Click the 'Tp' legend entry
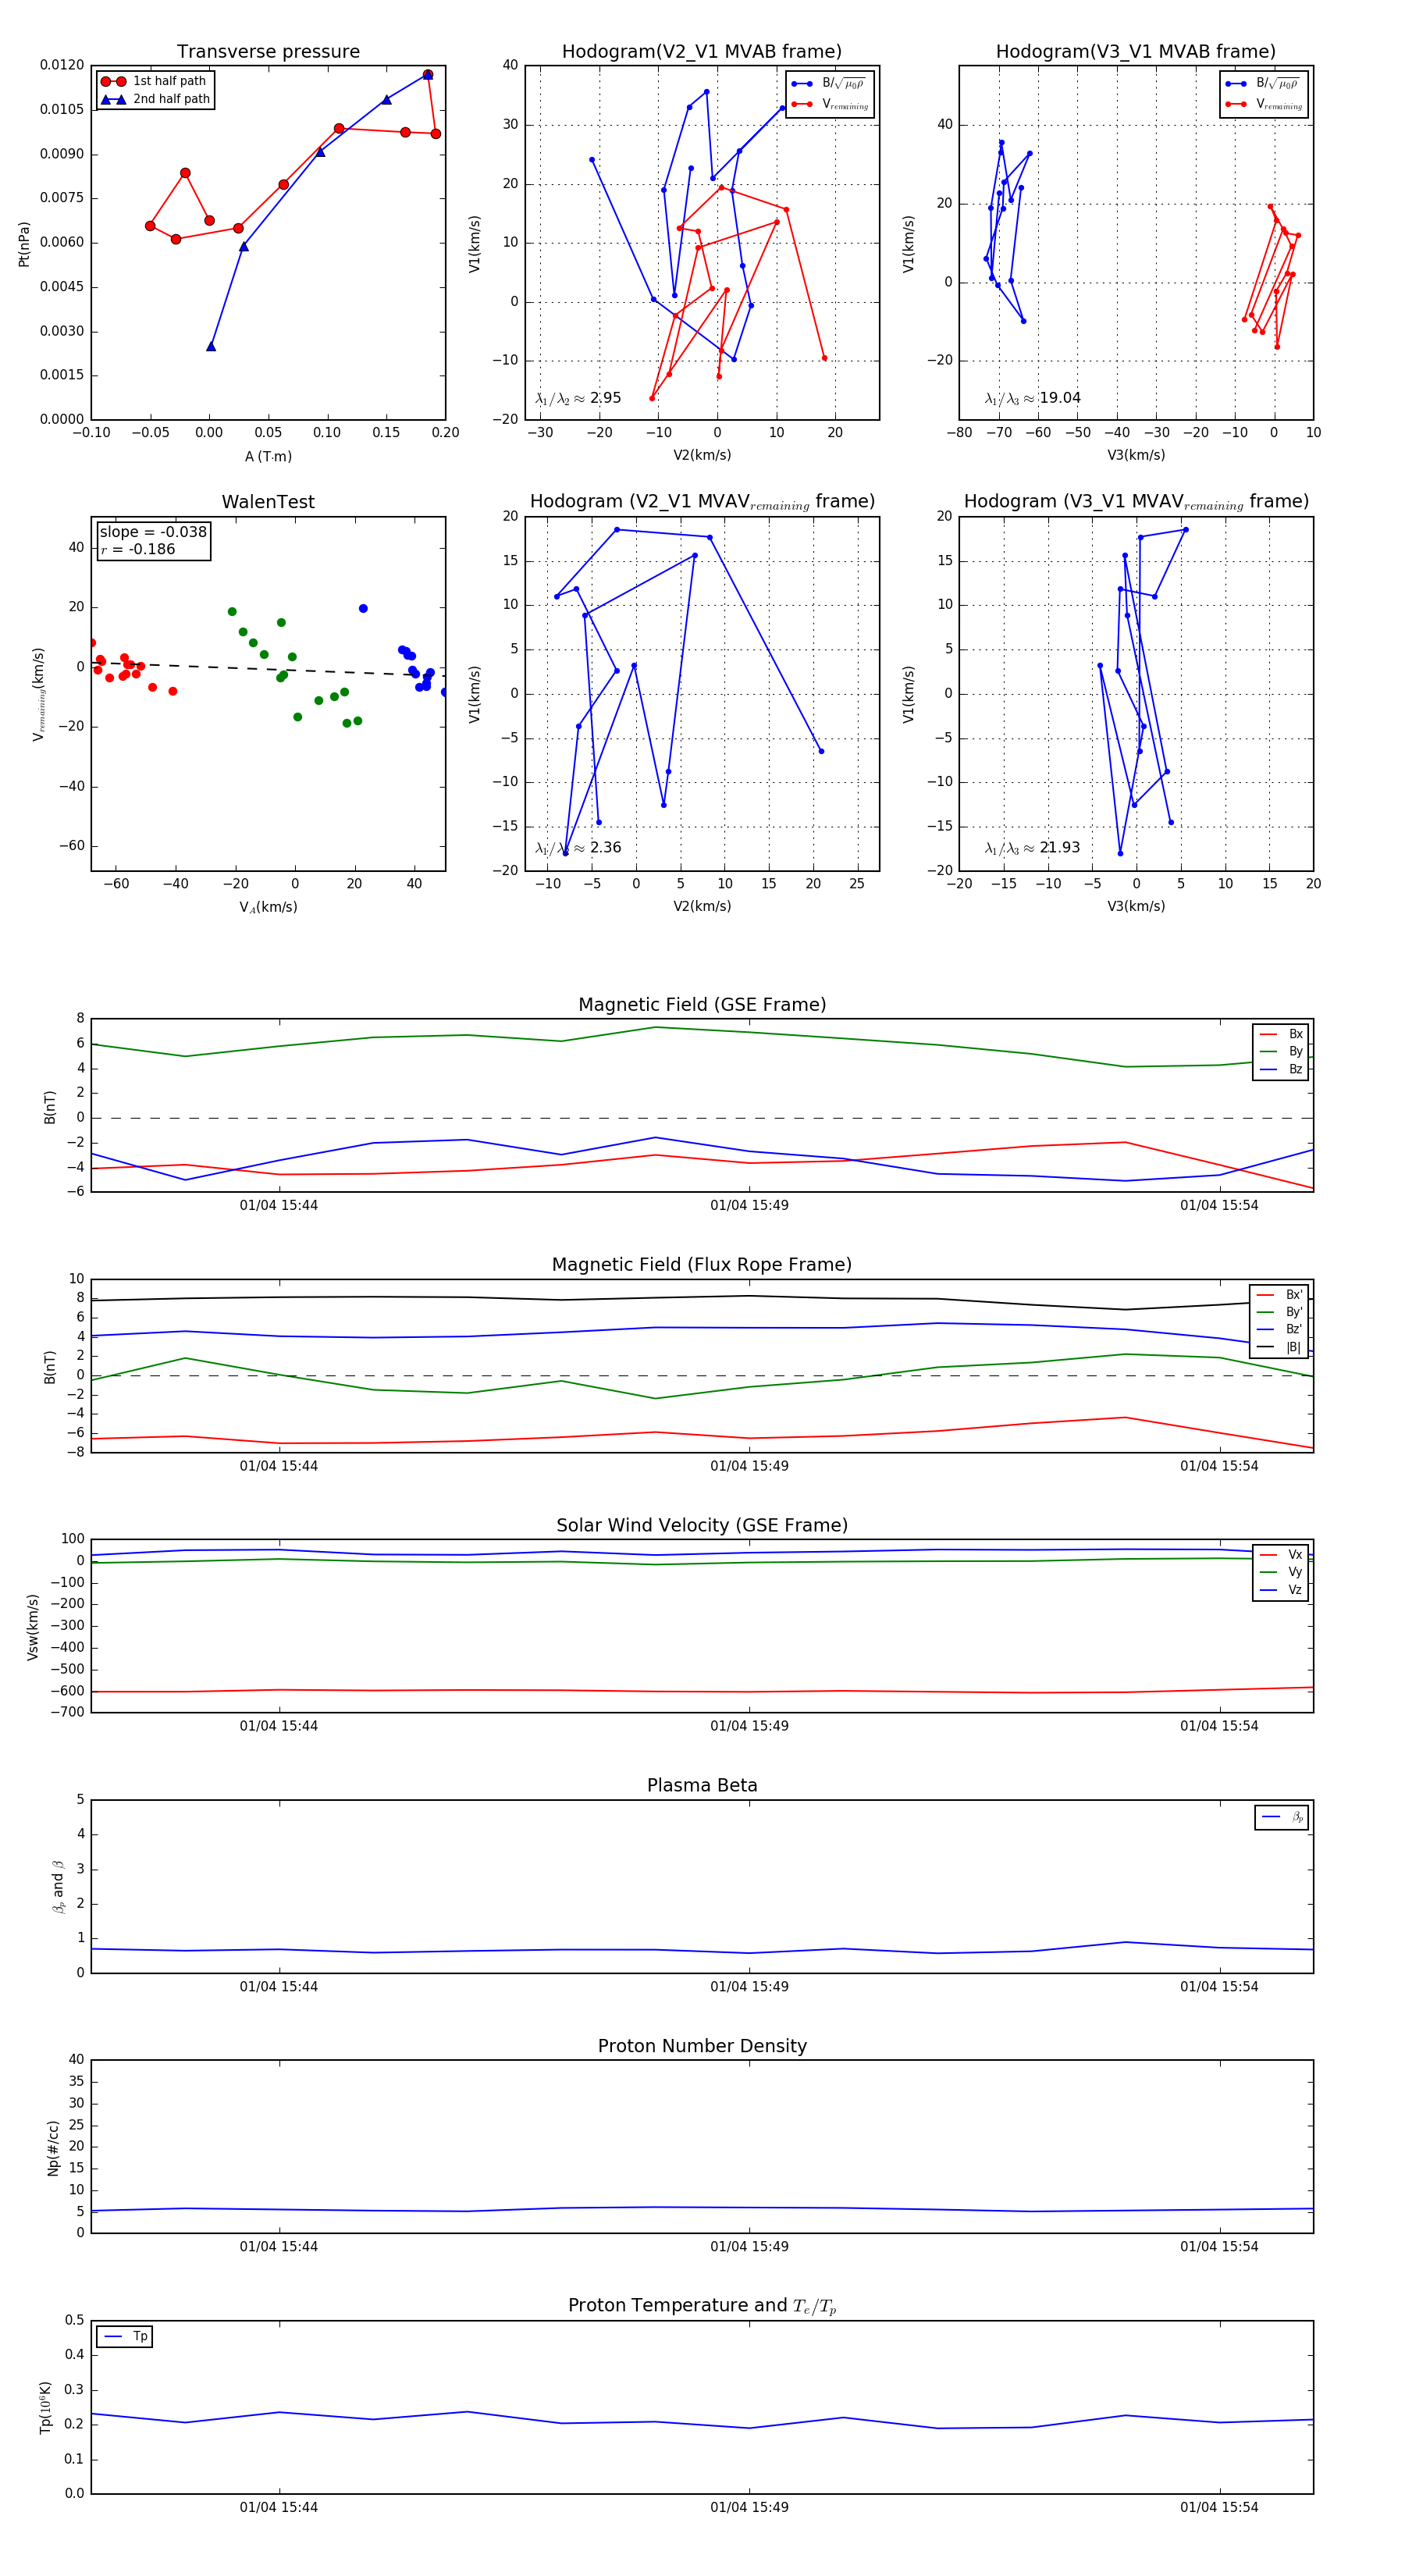 [126, 2336]
